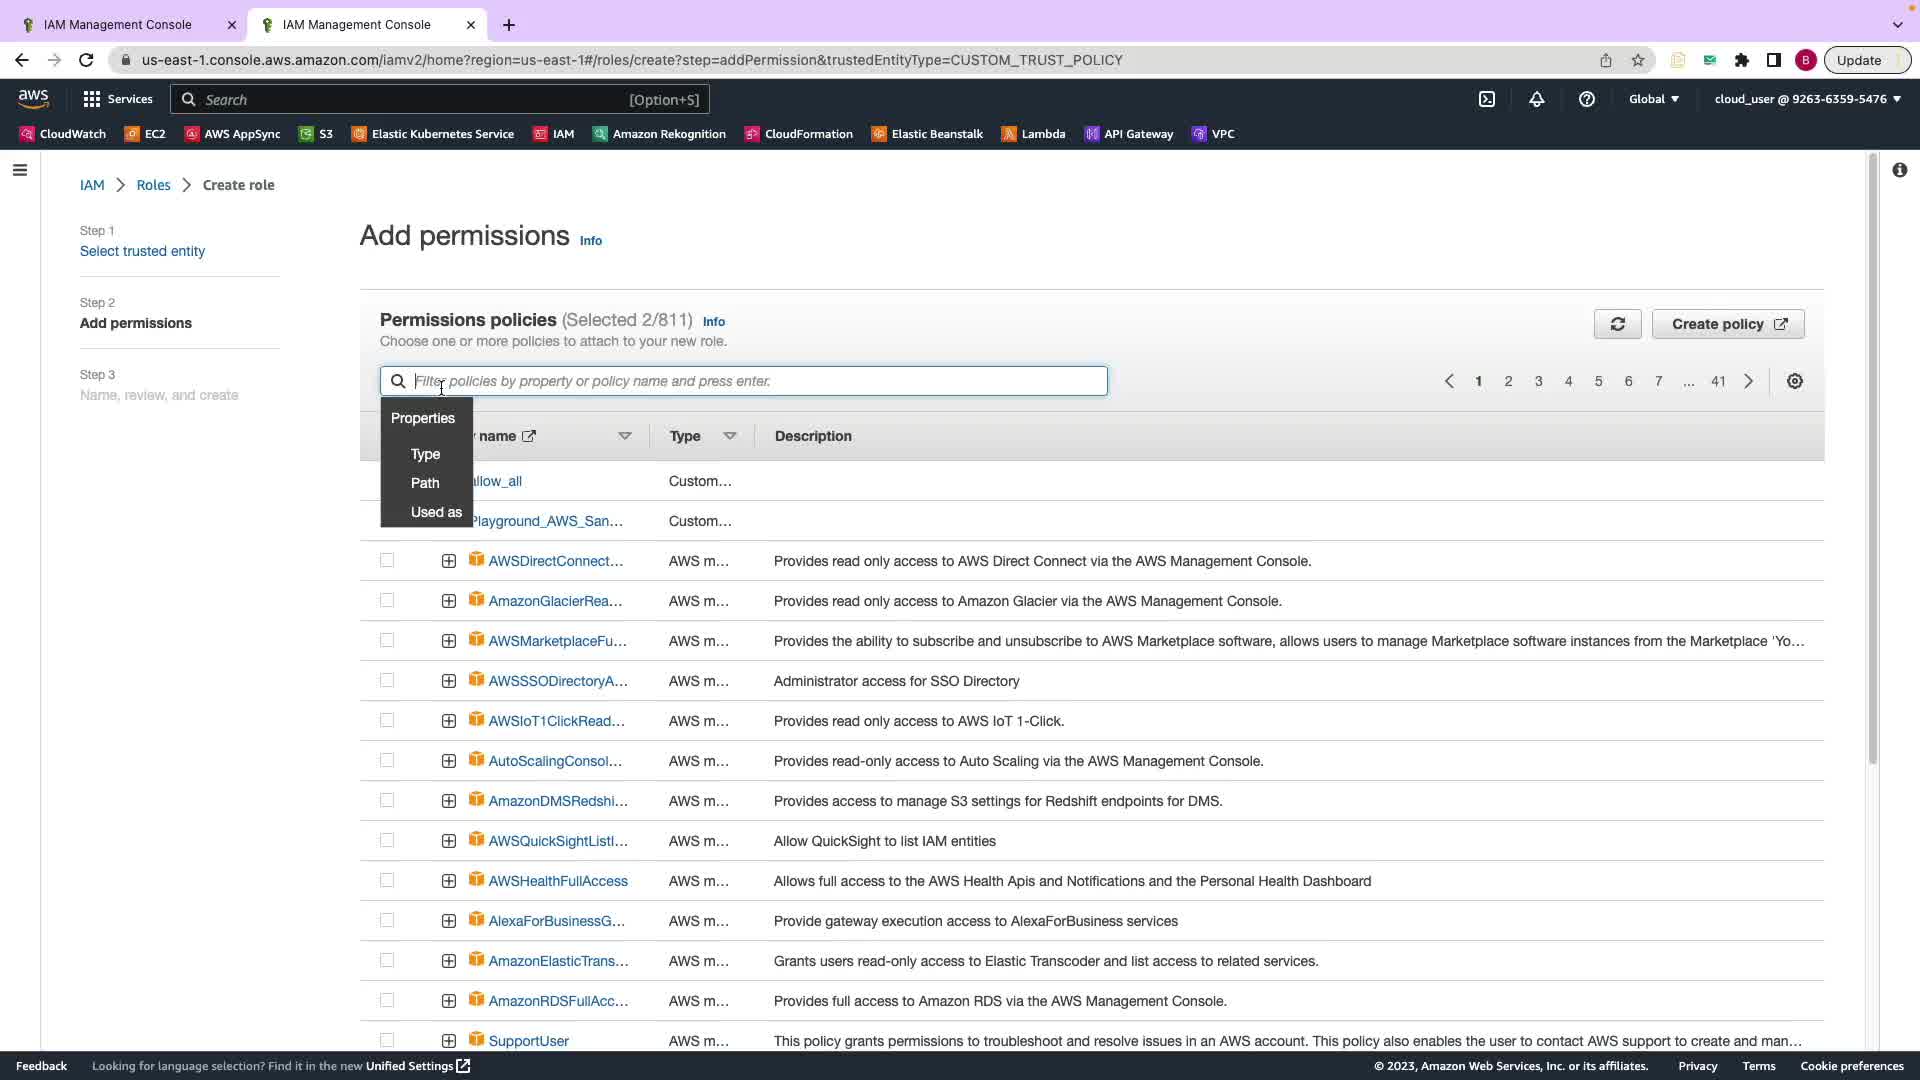Viewport: 1920px width, 1080px height.
Task: Open the Global region dropdown
Action: coord(1653,99)
